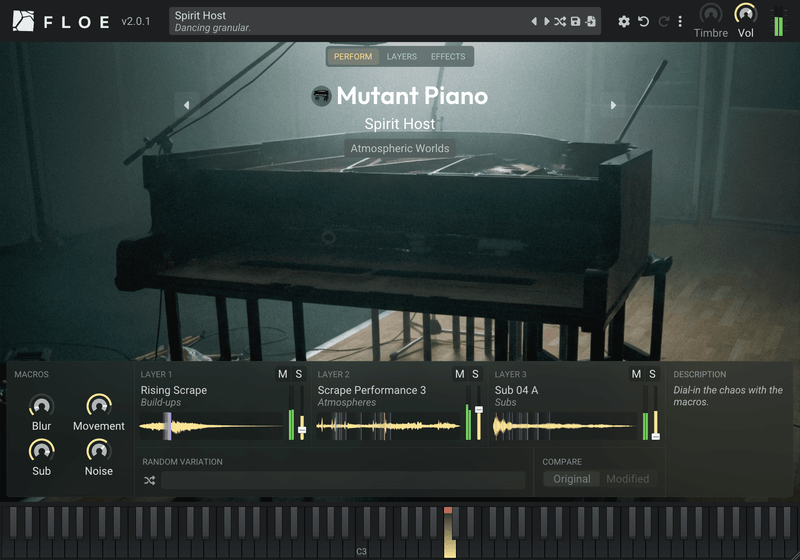Click the Floe logo icon
Viewport: 800px width, 560px height.
pyautogui.click(x=23, y=21)
